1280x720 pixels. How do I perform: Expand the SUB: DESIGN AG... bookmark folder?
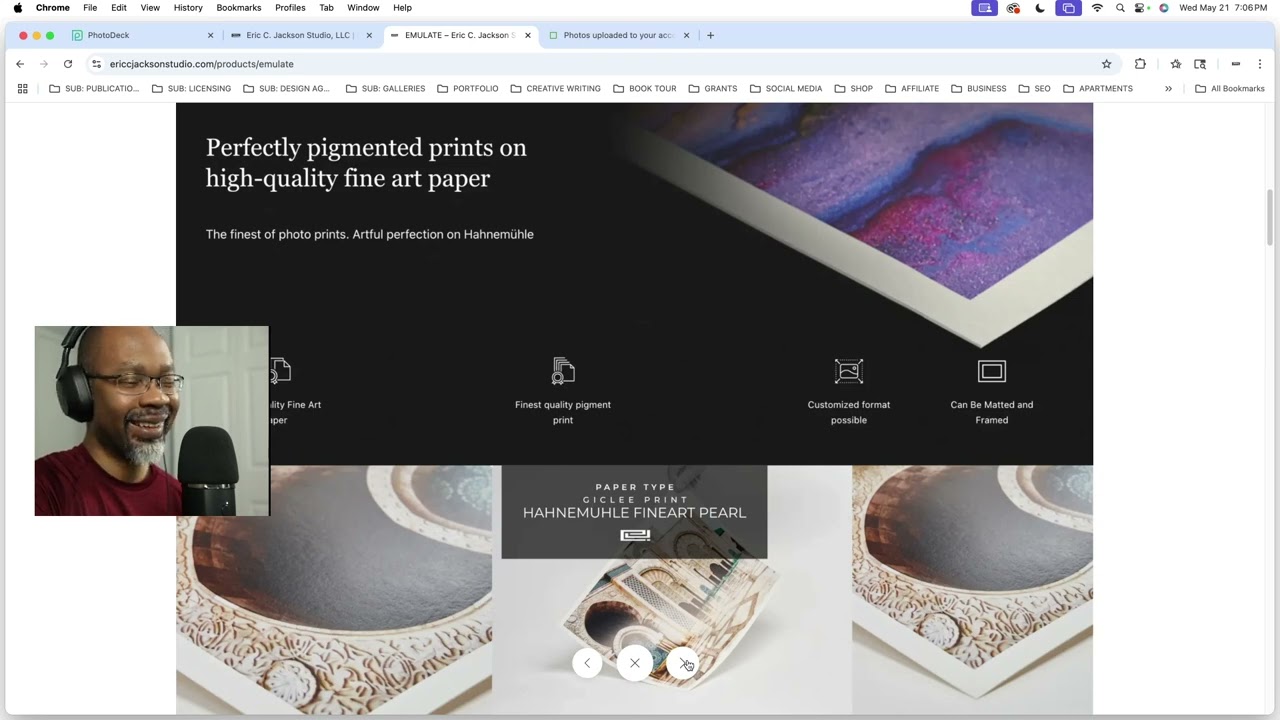coord(286,88)
